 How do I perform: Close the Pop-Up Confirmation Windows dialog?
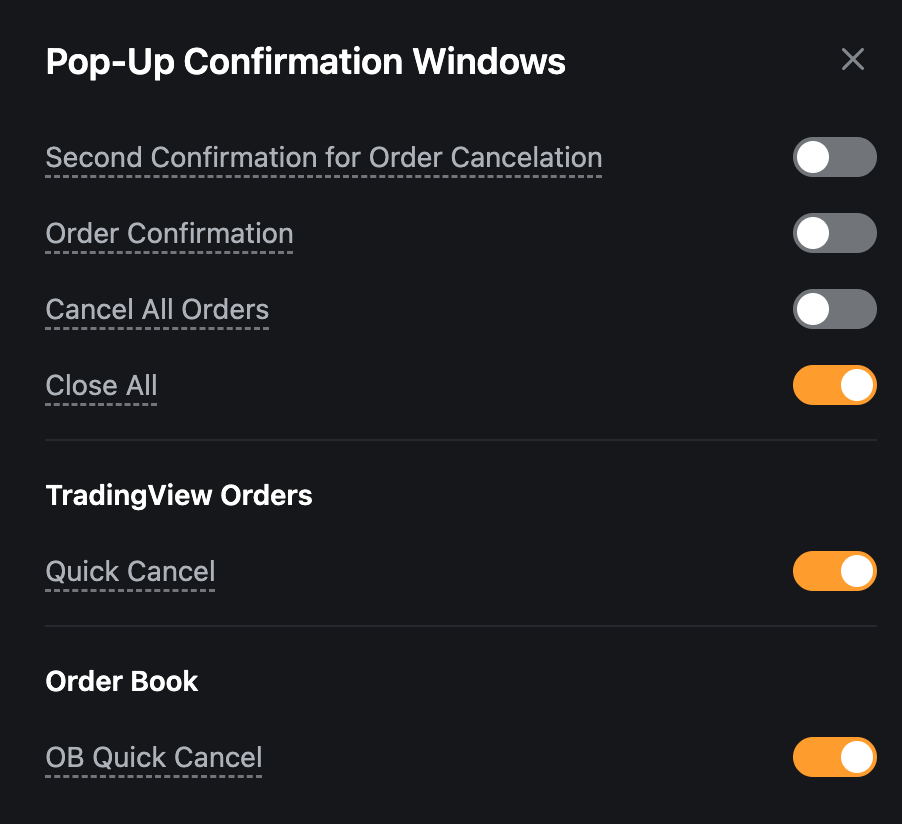coord(852,60)
